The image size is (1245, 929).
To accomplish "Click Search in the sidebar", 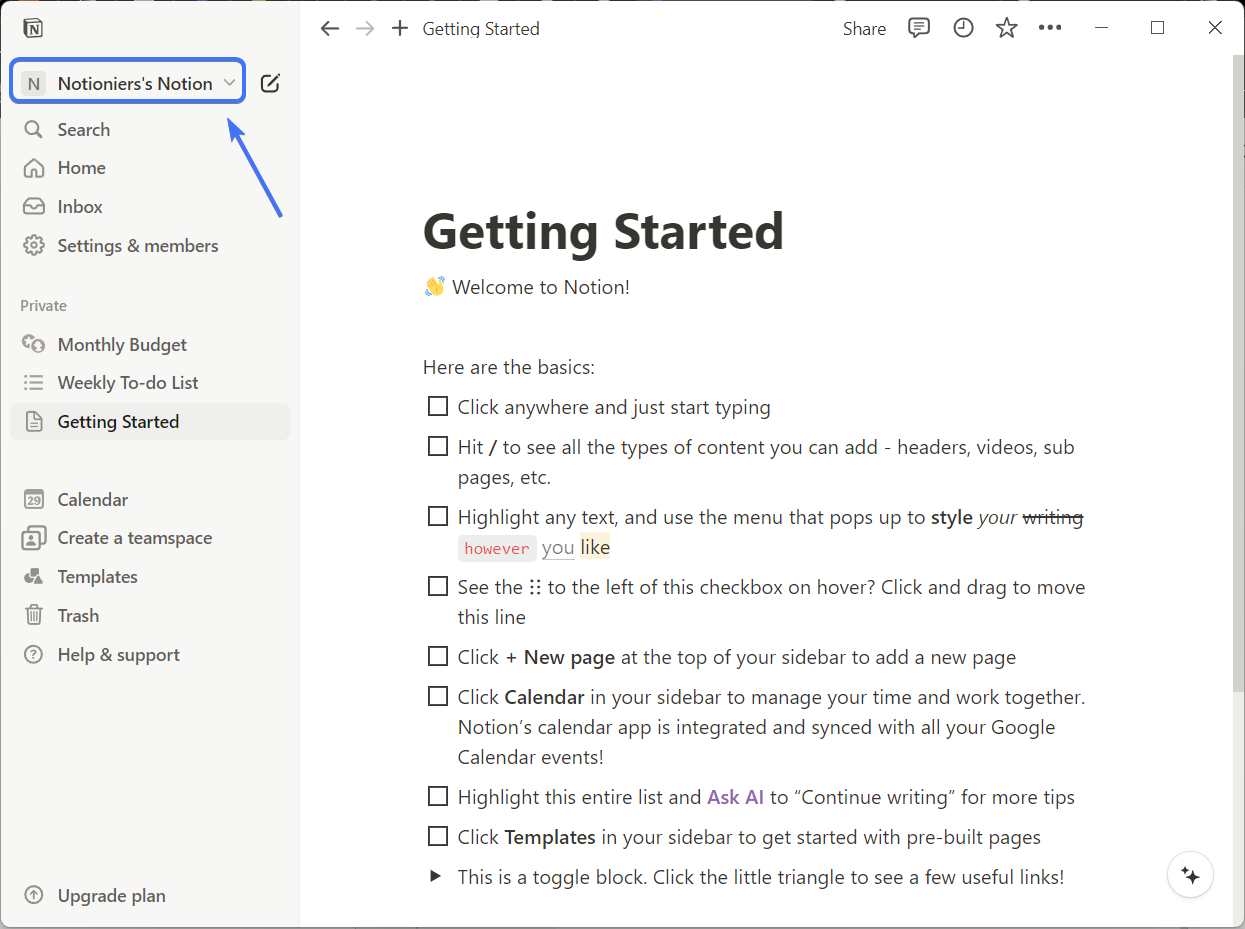I will click(x=83, y=129).
